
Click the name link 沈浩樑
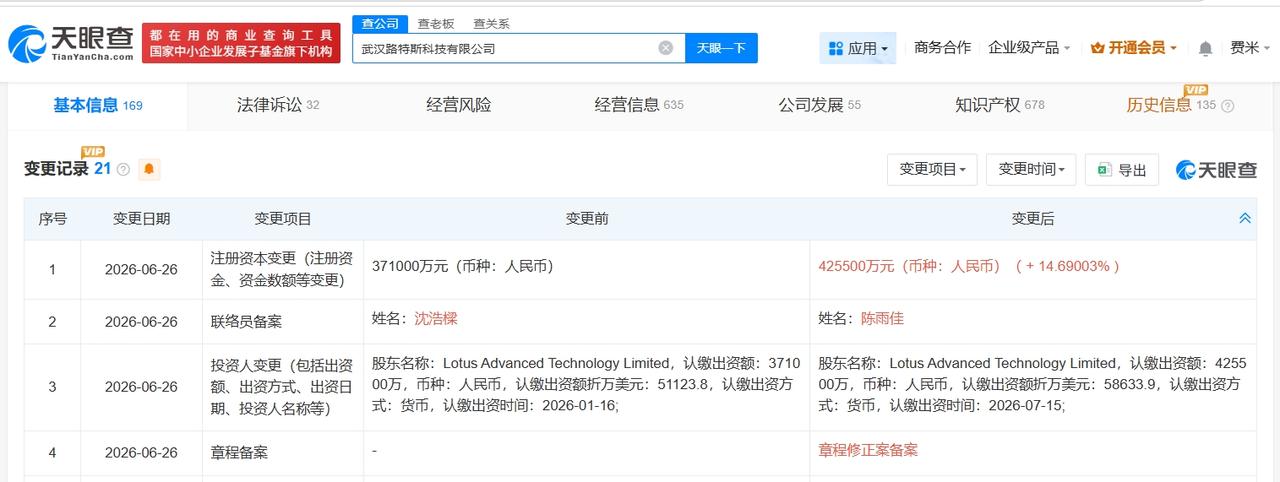436,319
